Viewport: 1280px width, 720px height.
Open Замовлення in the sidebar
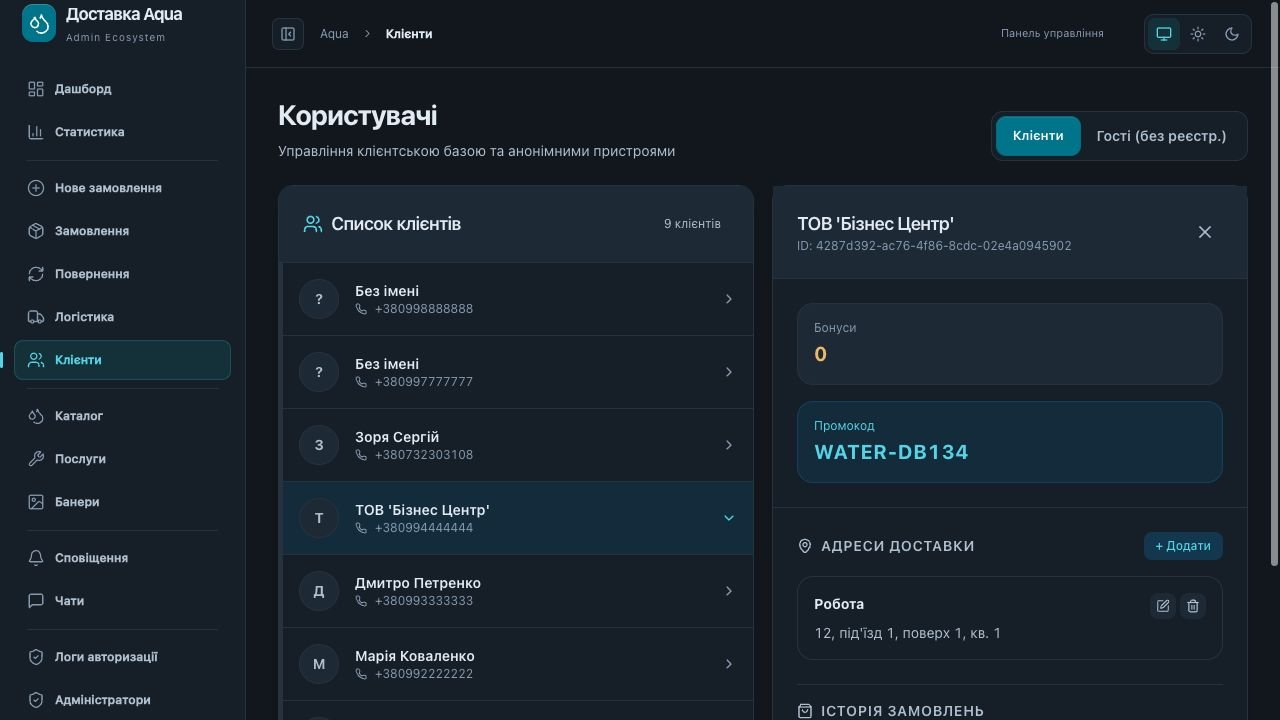pyautogui.click(x=122, y=231)
